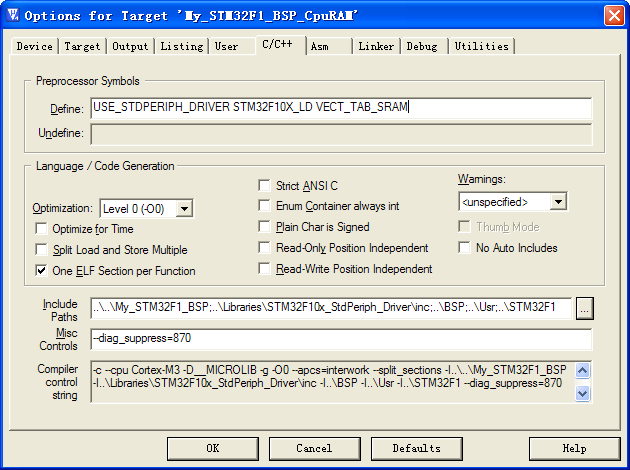630x470 pixels.
Task: Enable Optimize for Time
Action: click(x=41, y=229)
